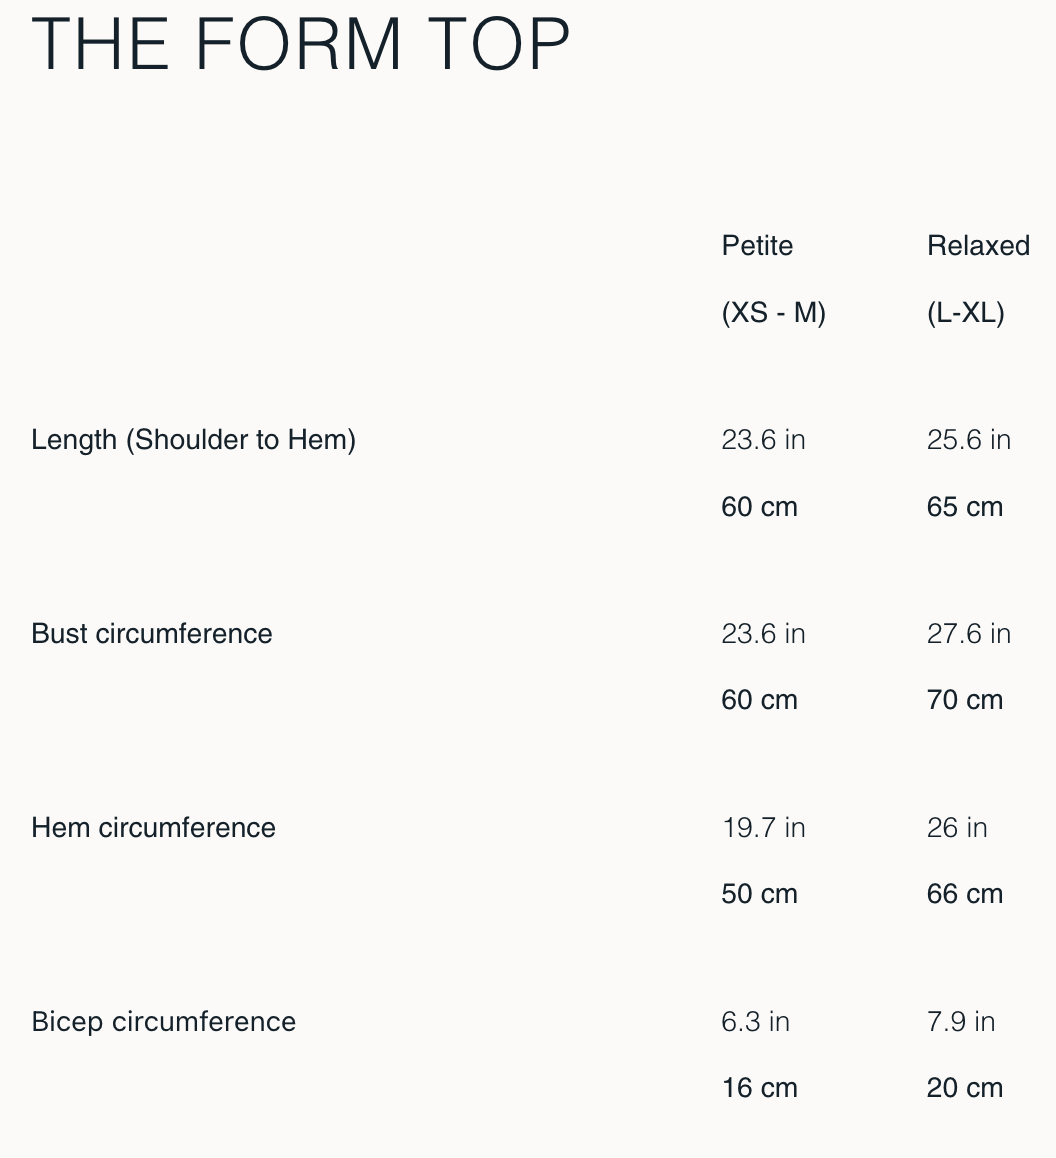Screen dimensions: 1056x1158
Task: Select the Bust circumference row label
Action: [152, 633]
